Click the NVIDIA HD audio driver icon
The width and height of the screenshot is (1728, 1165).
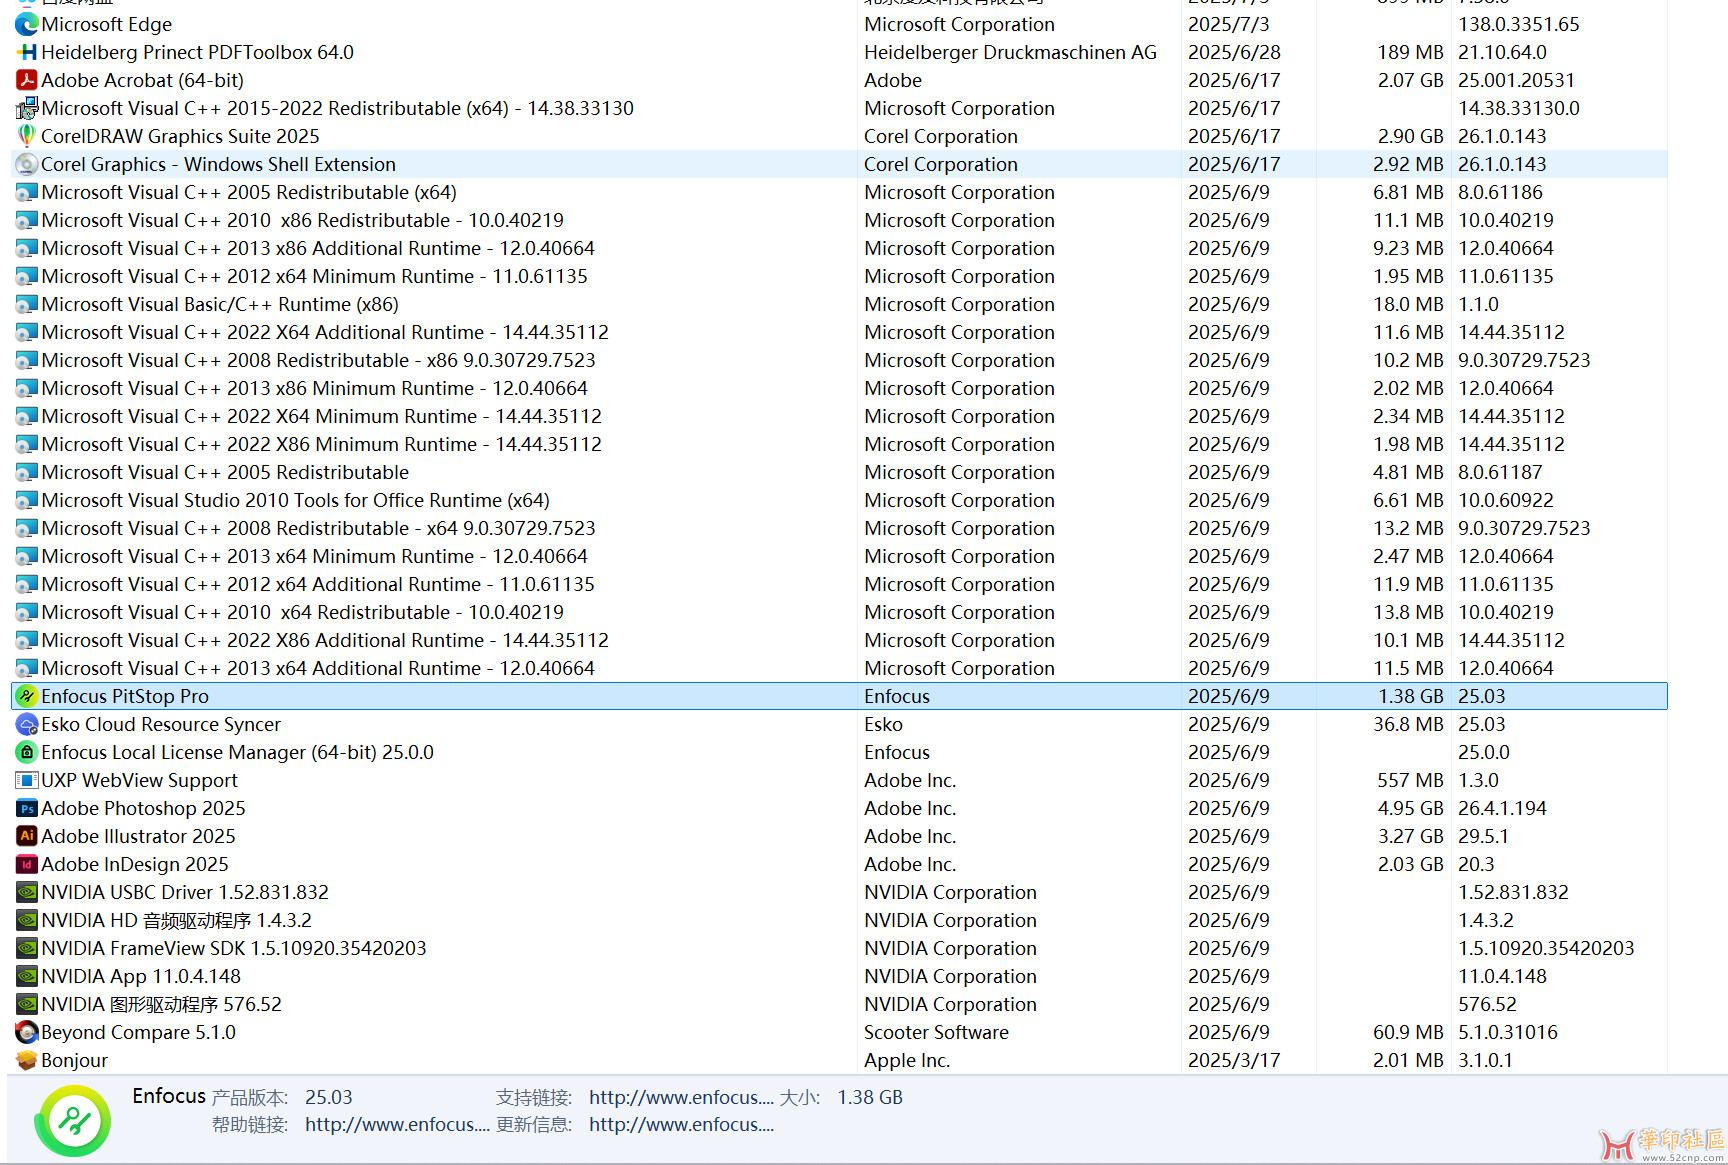(27, 920)
